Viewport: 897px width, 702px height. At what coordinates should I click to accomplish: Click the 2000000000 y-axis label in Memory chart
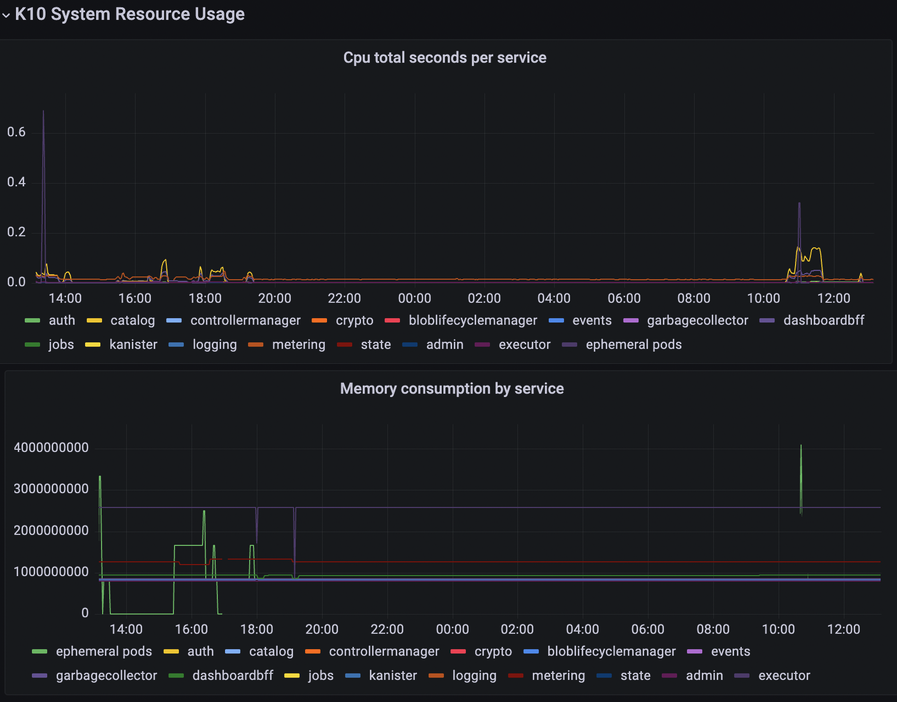(x=51, y=530)
